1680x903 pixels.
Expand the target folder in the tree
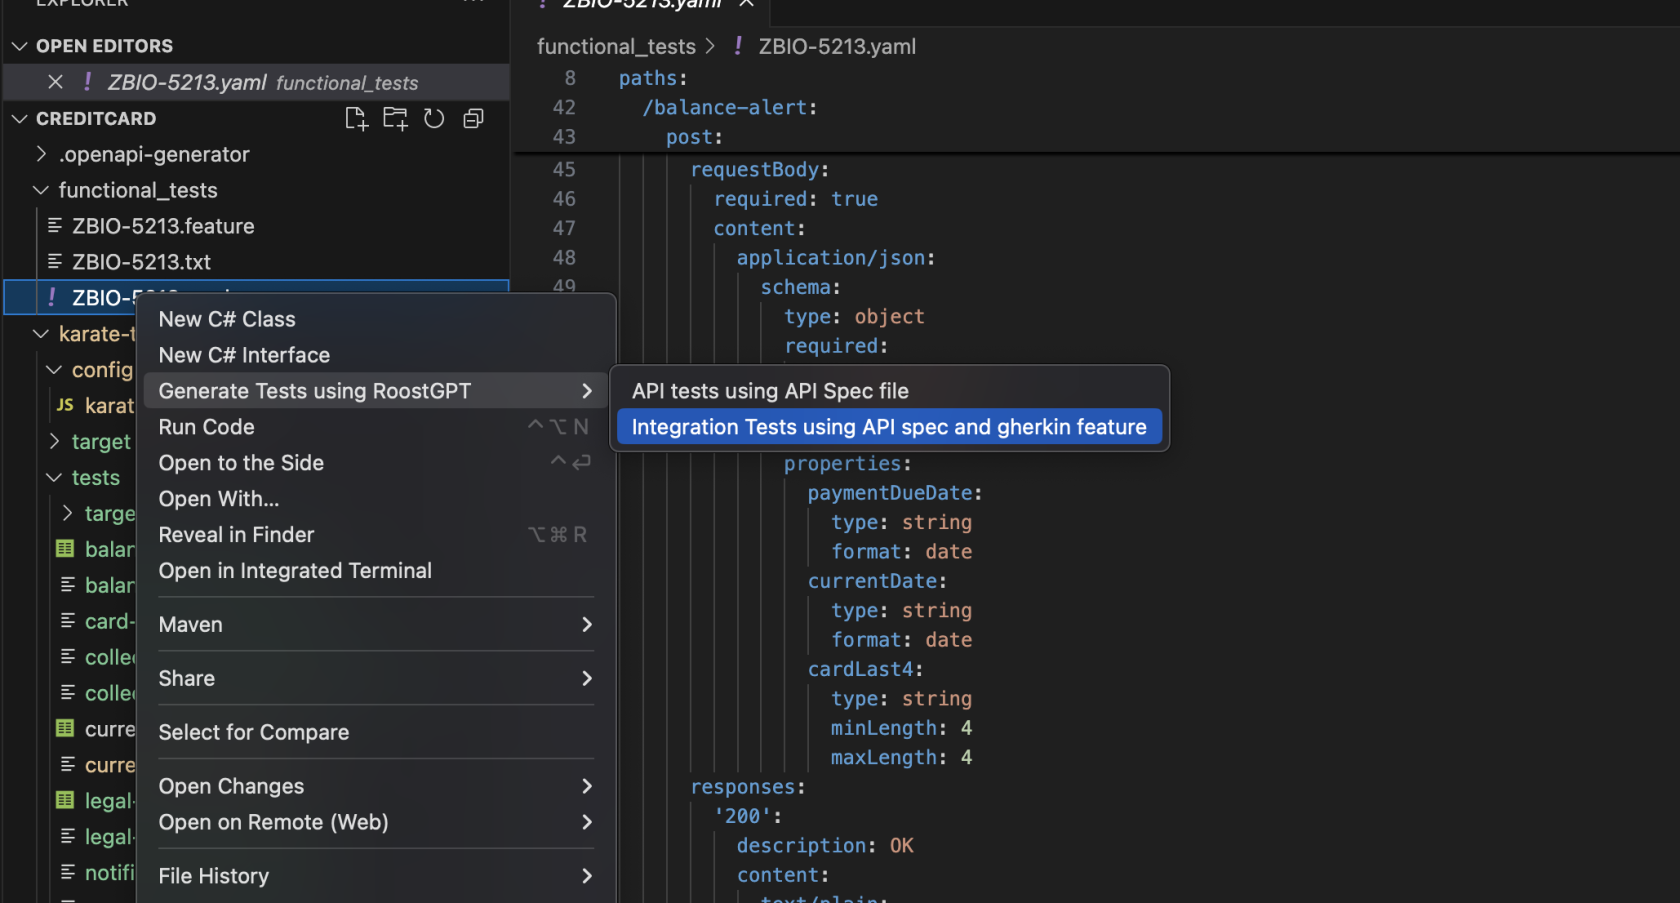point(55,441)
